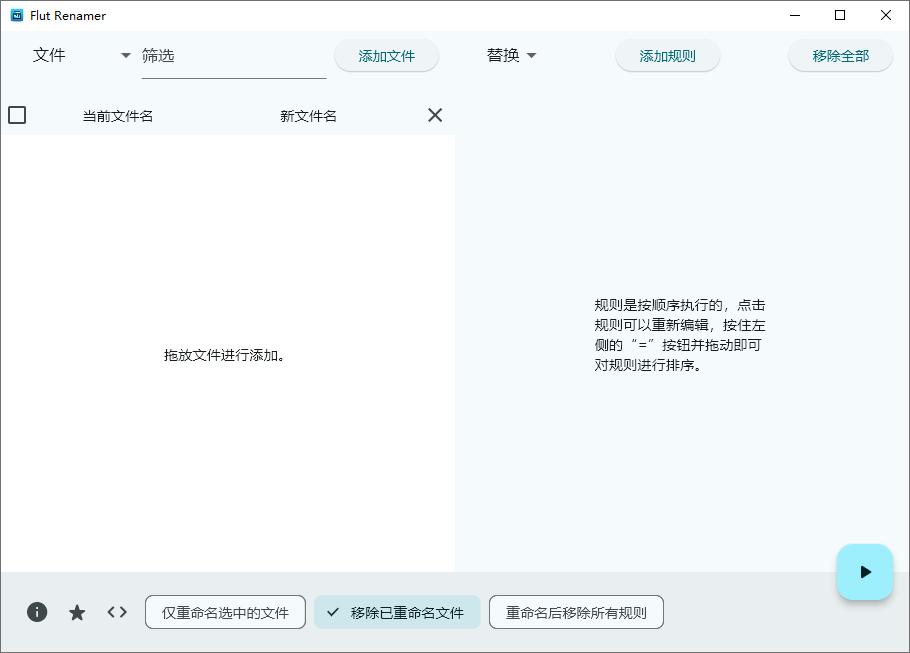Click the info icon in the bottom toolbar
The width and height of the screenshot is (910, 653).
37,611
